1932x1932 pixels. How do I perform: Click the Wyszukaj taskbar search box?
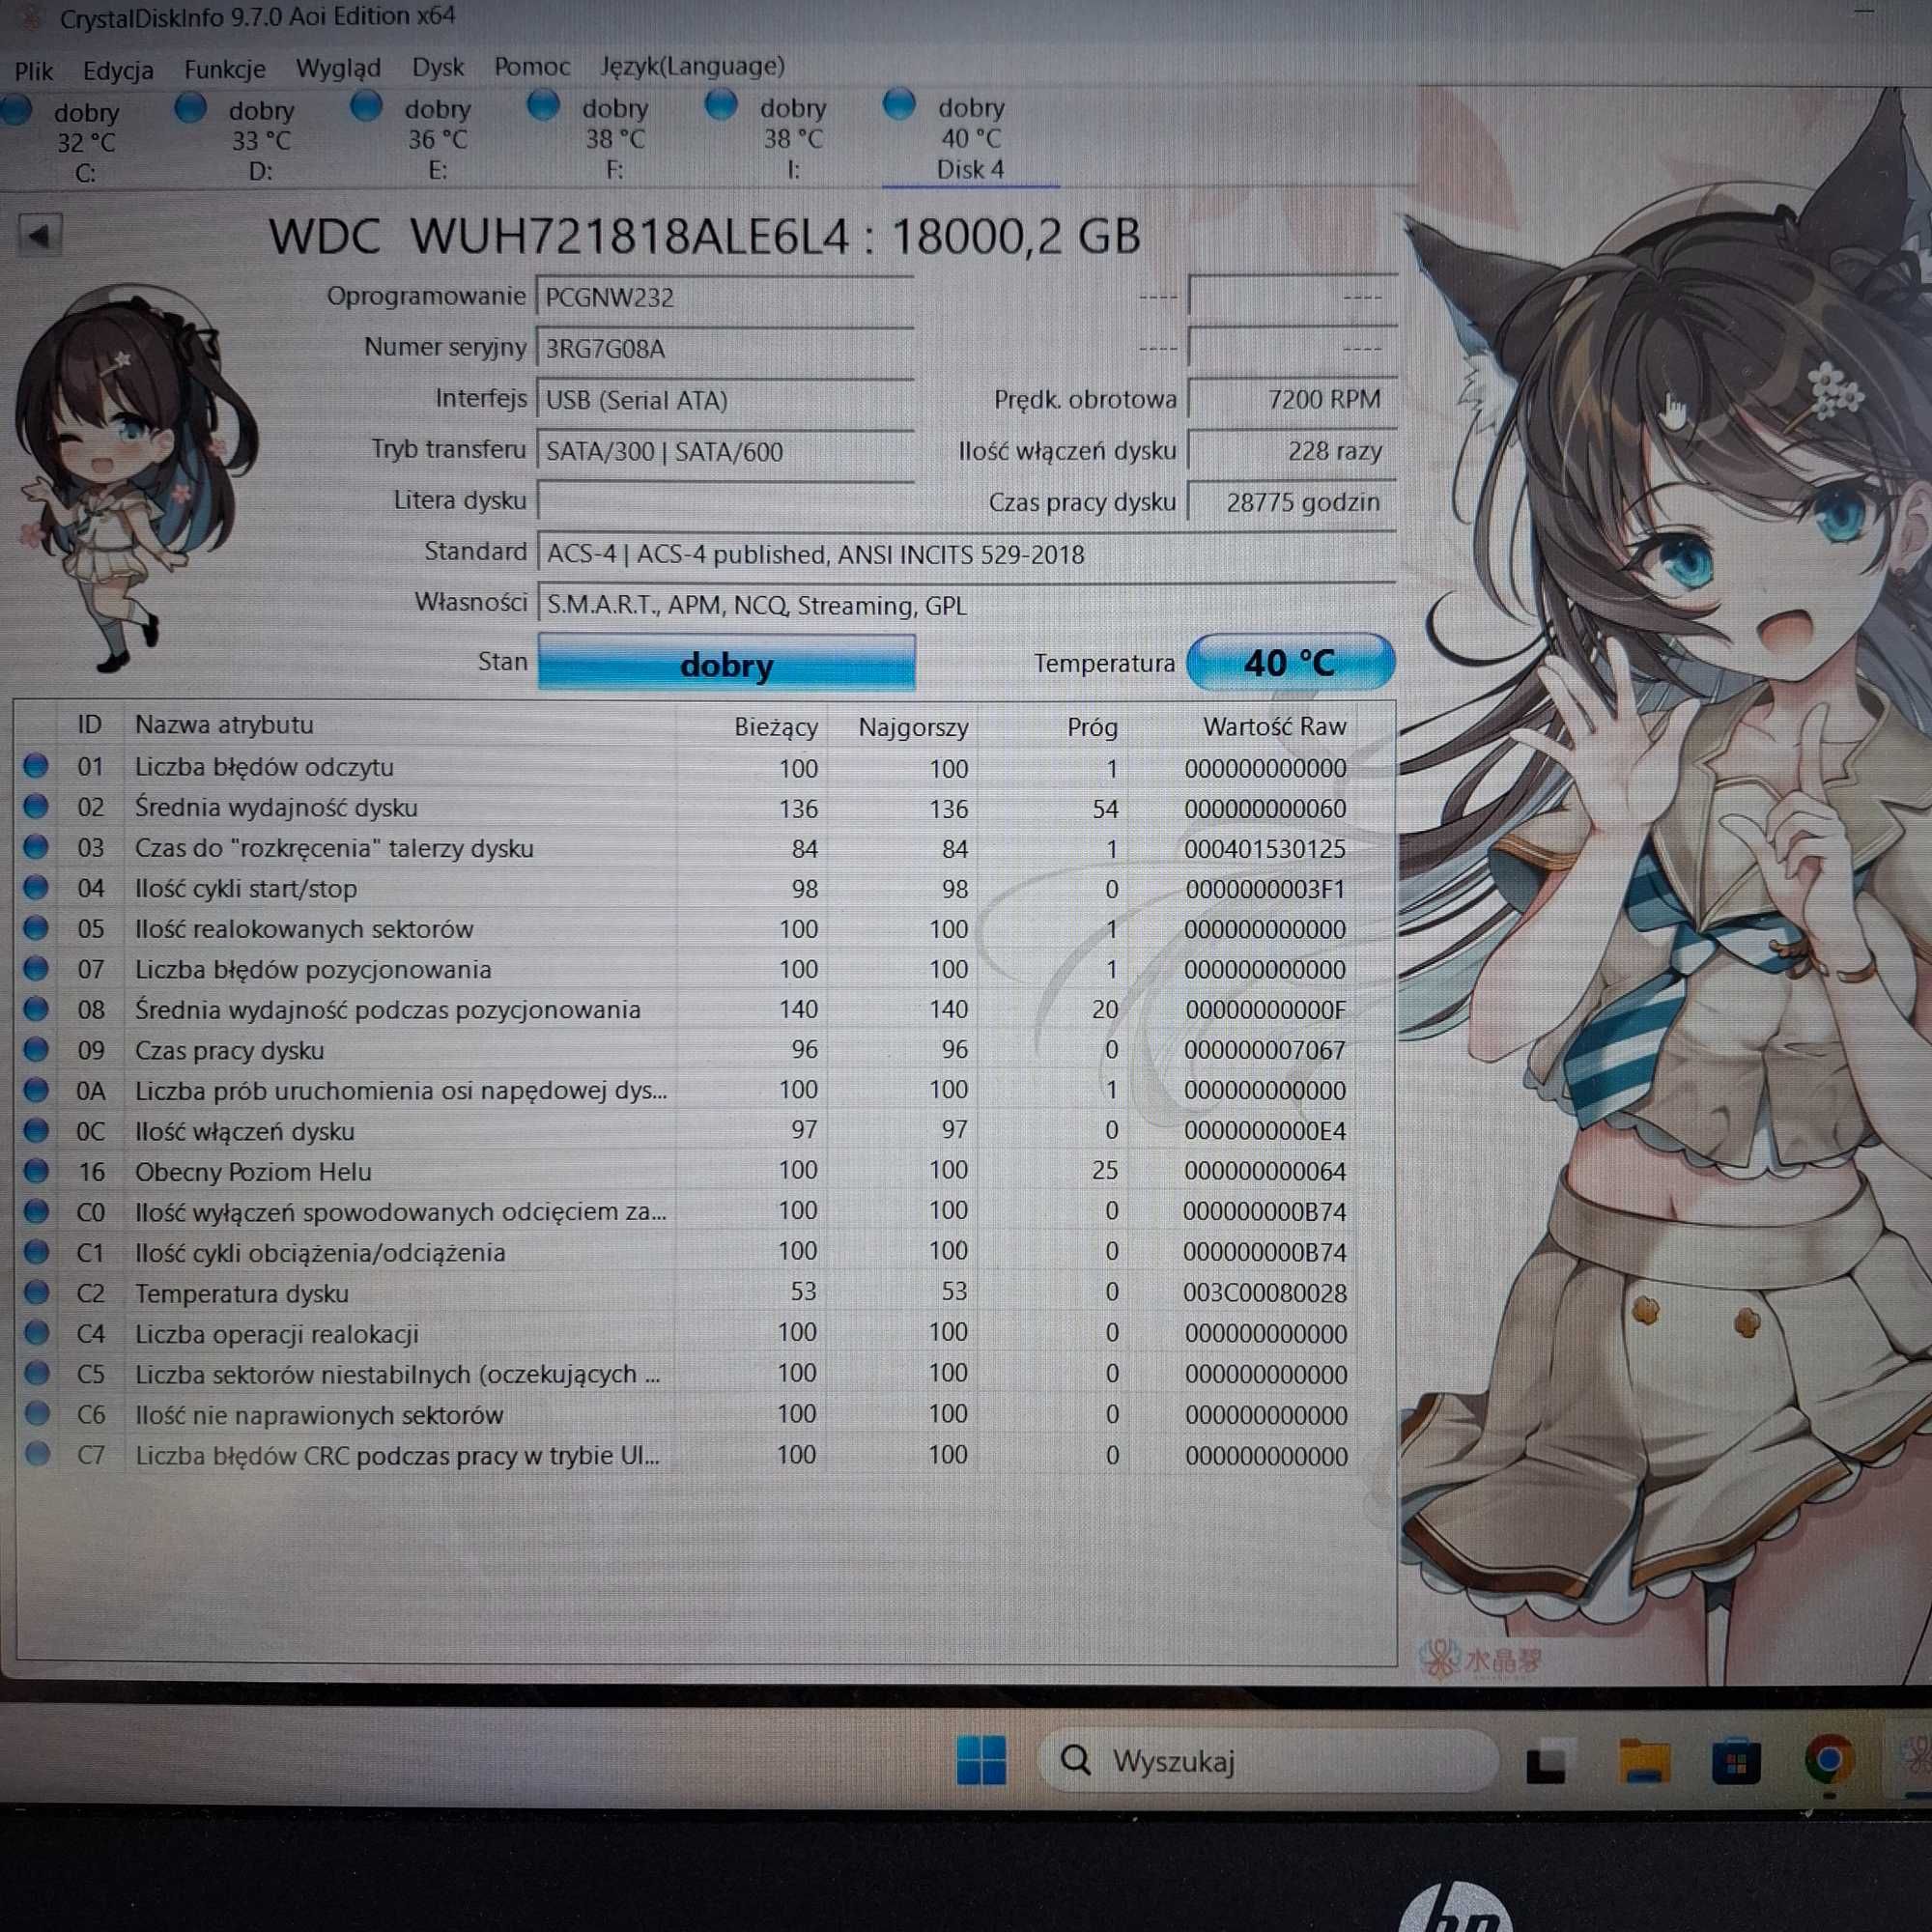(x=1268, y=1761)
